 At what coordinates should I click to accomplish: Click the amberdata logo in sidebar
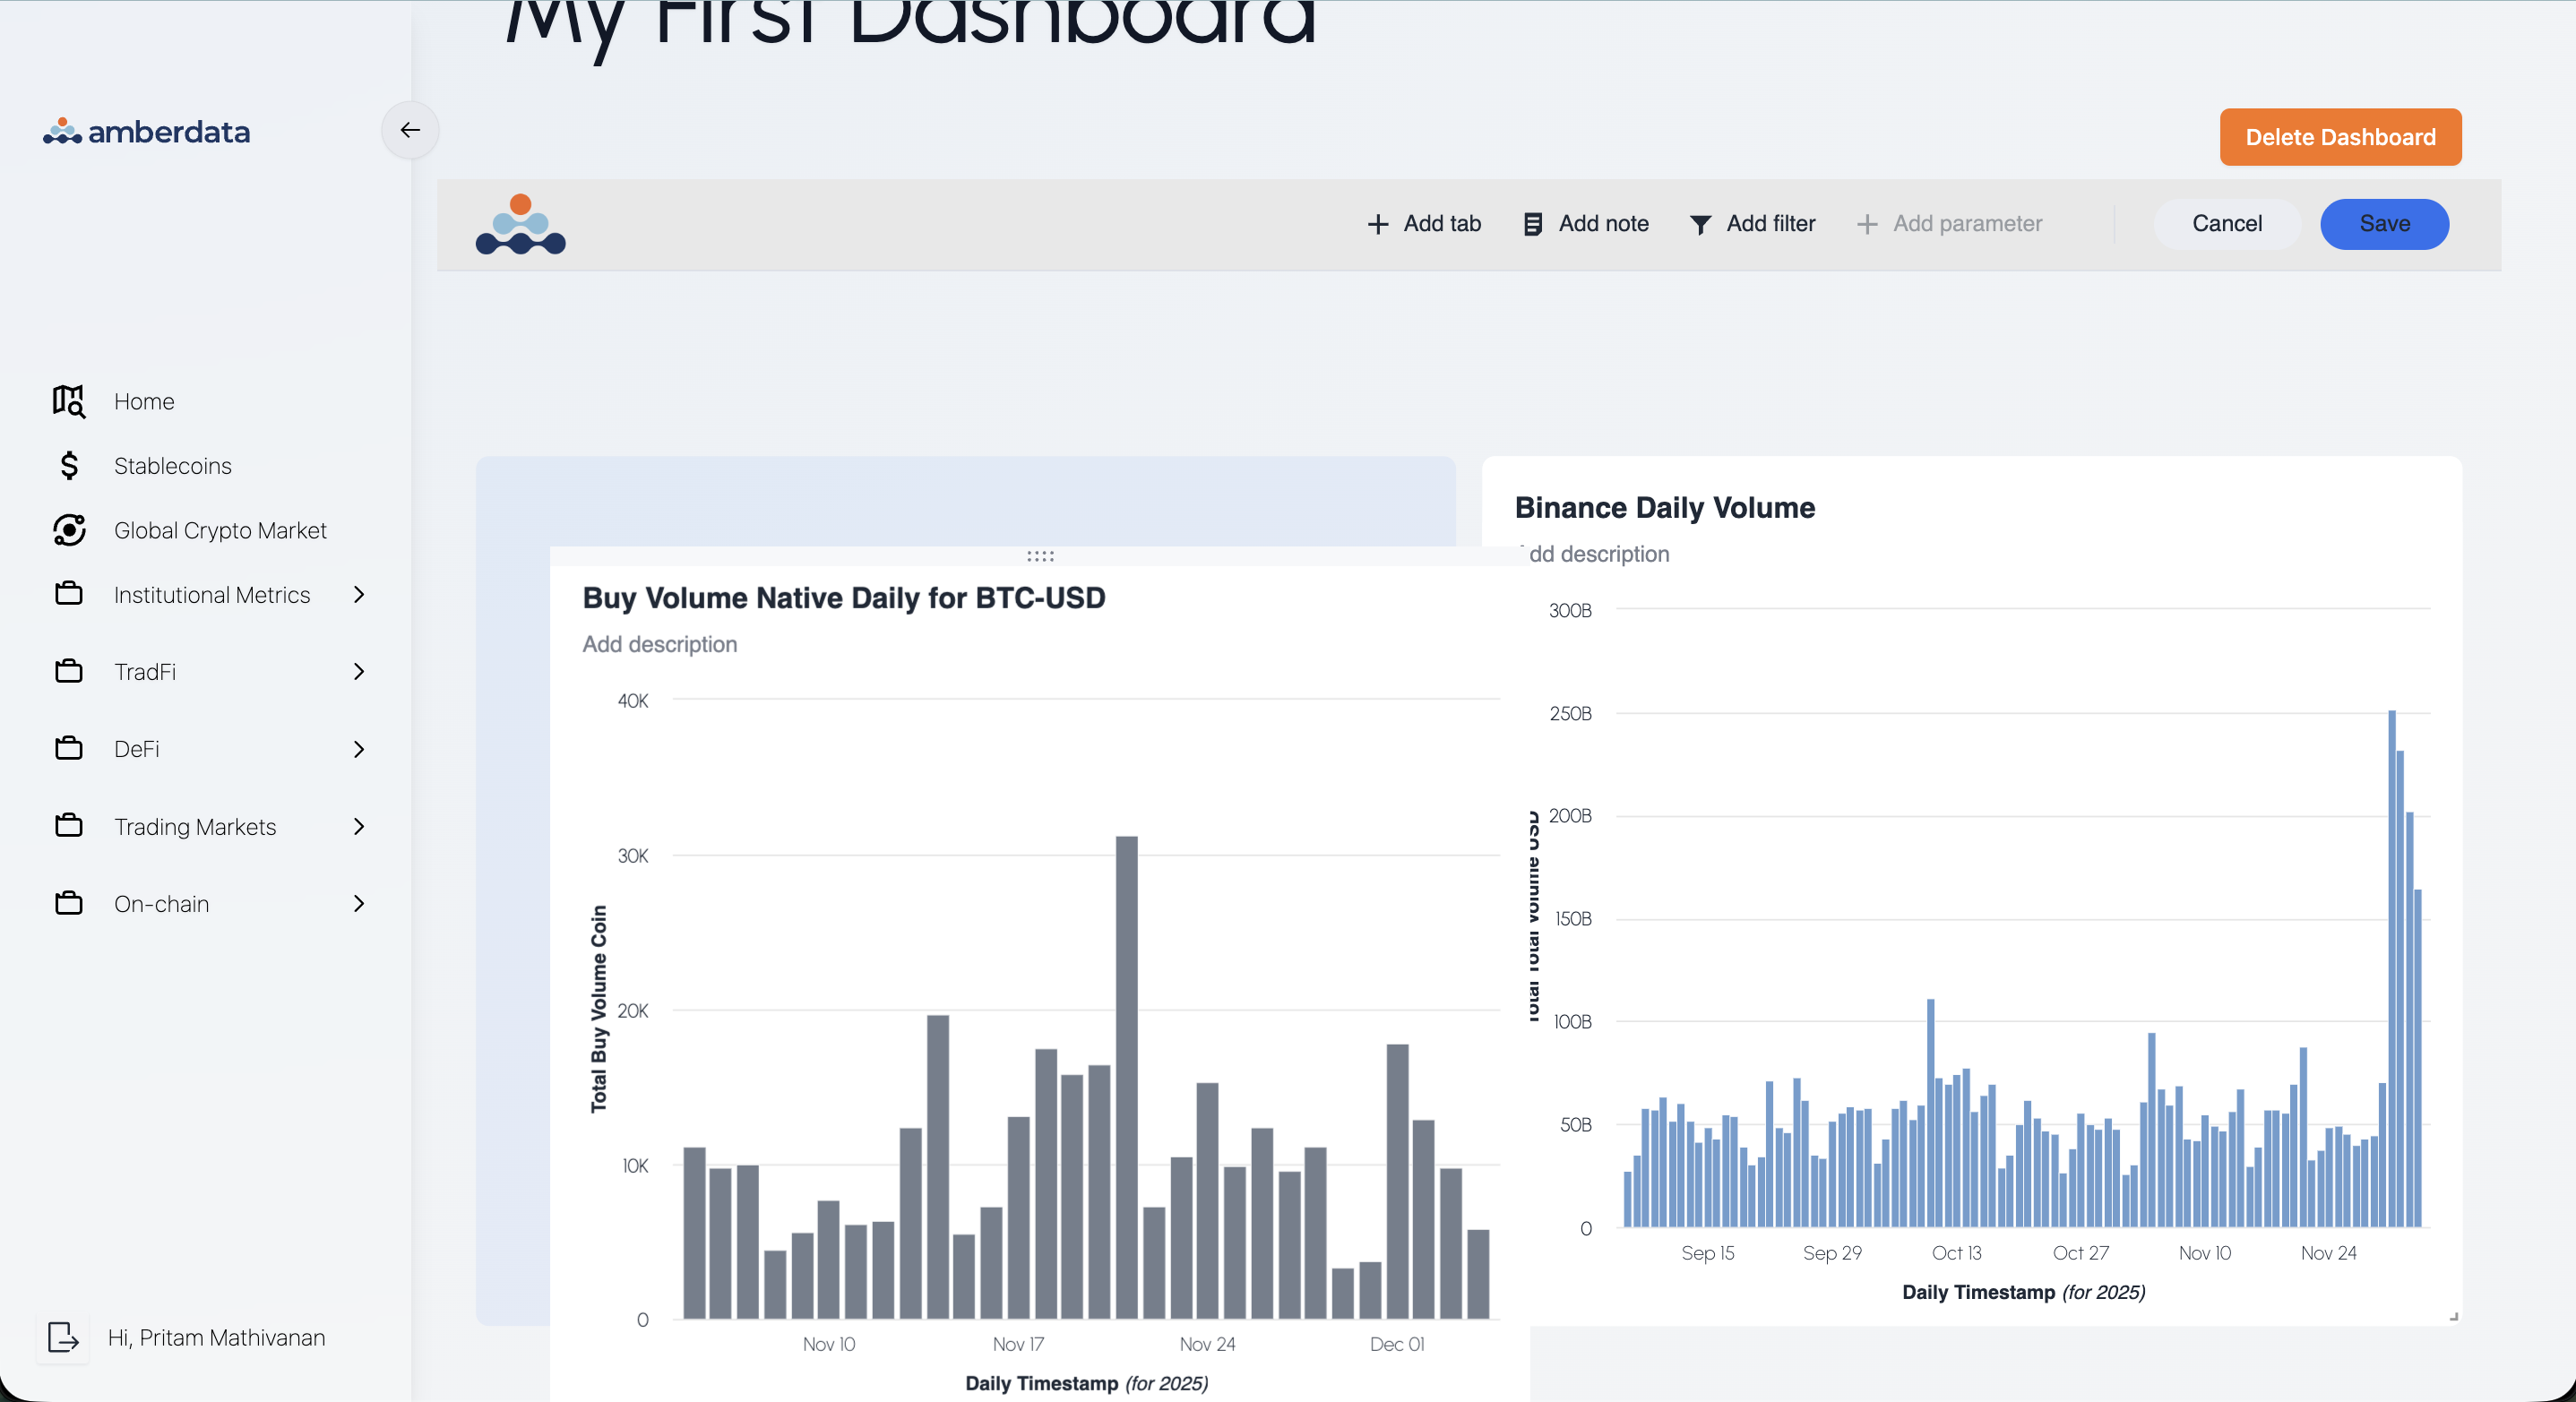(146, 131)
